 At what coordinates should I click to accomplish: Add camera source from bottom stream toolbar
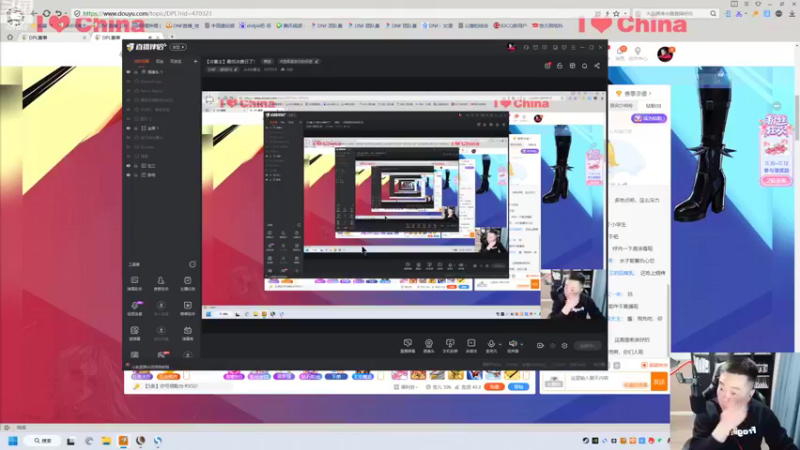click(x=429, y=345)
